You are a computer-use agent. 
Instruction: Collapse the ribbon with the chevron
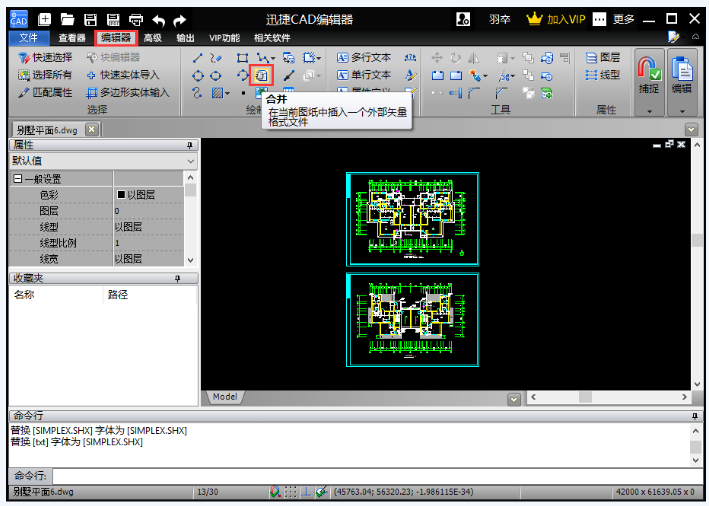point(695,37)
